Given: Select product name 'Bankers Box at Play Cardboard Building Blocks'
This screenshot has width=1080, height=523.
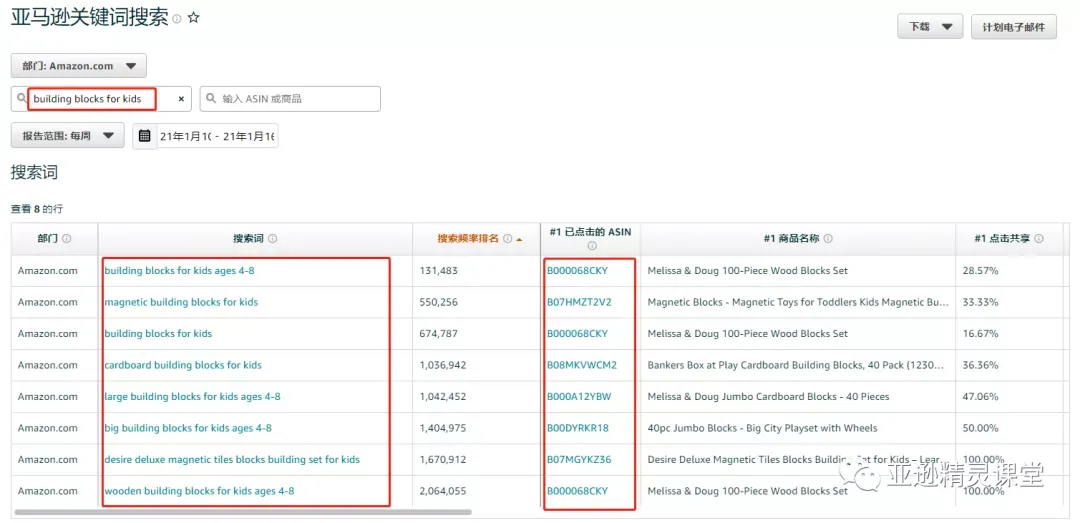Looking at the screenshot, I should 798,365.
